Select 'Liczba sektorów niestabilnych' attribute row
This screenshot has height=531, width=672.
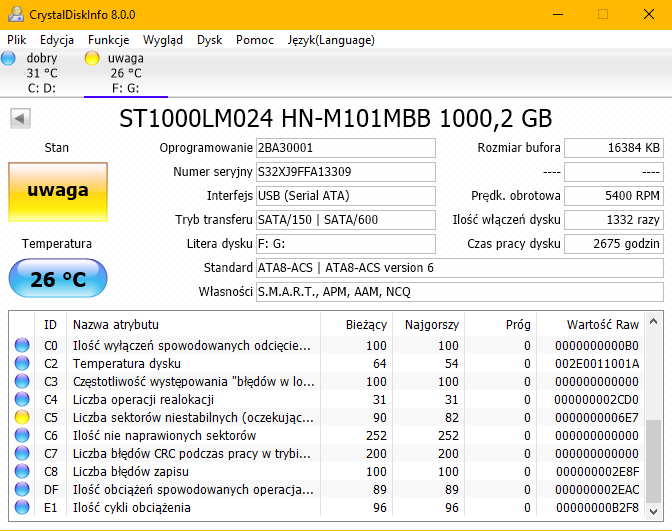327,417
